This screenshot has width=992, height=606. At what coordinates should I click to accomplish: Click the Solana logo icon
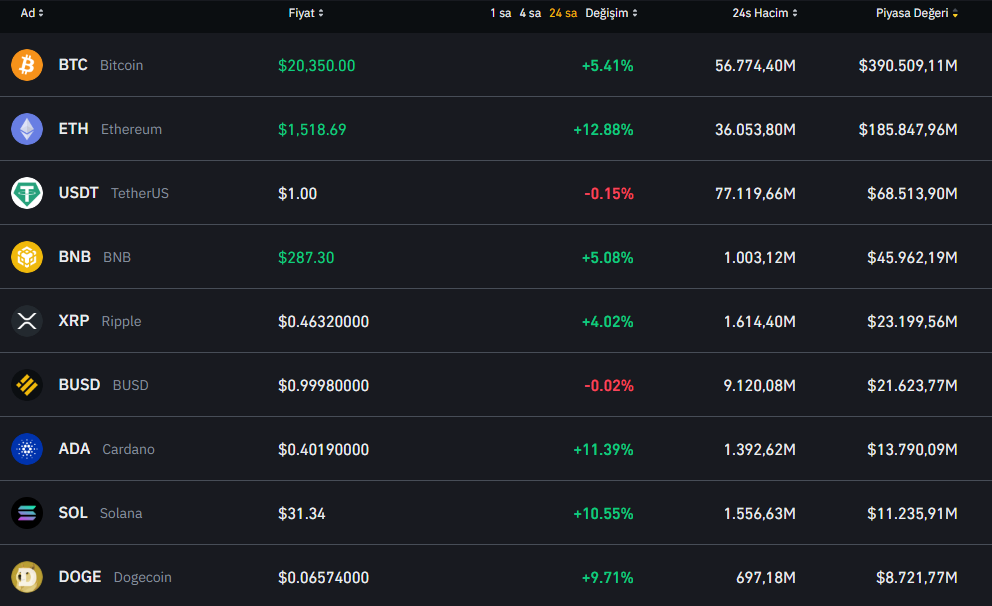click(x=27, y=513)
